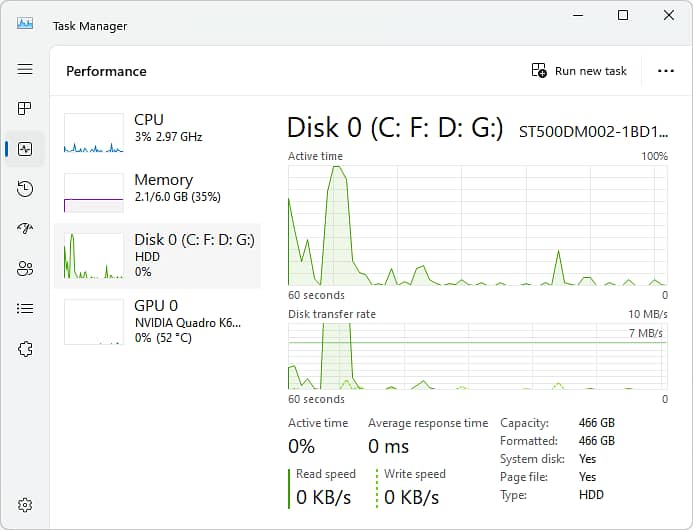Image resolution: width=693 pixels, height=530 pixels.
Task: Select the Performance page icon in sidebar
Action: pos(25,149)
